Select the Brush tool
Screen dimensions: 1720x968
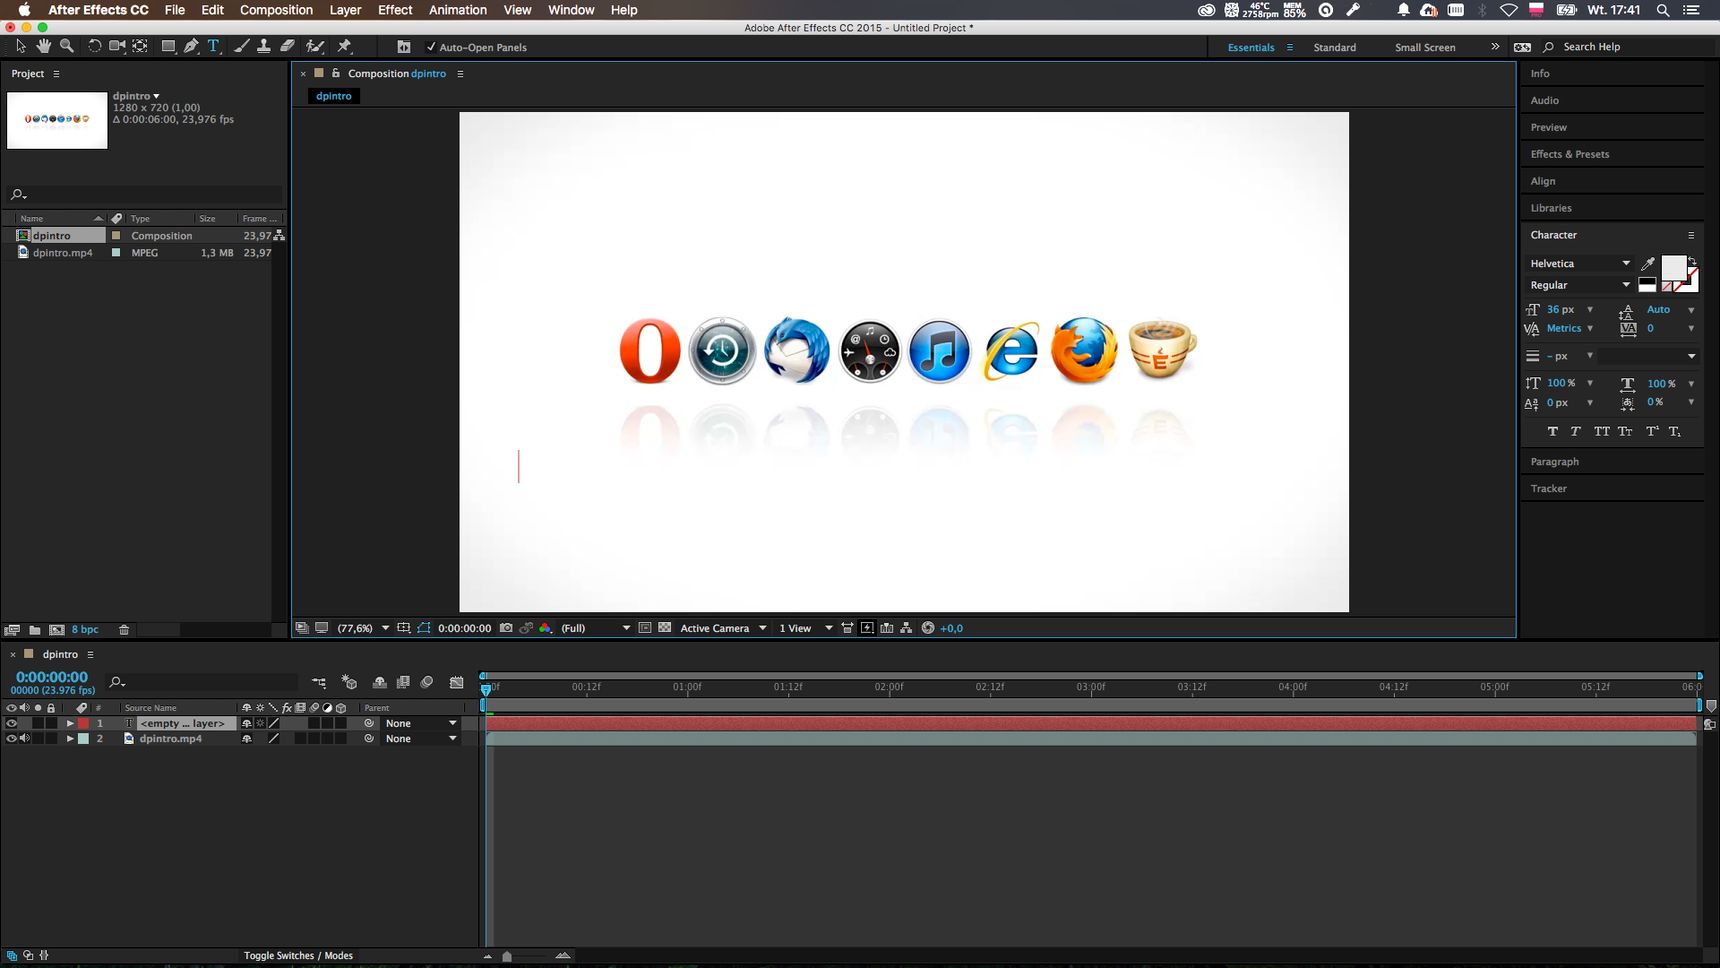pos(241,46)
